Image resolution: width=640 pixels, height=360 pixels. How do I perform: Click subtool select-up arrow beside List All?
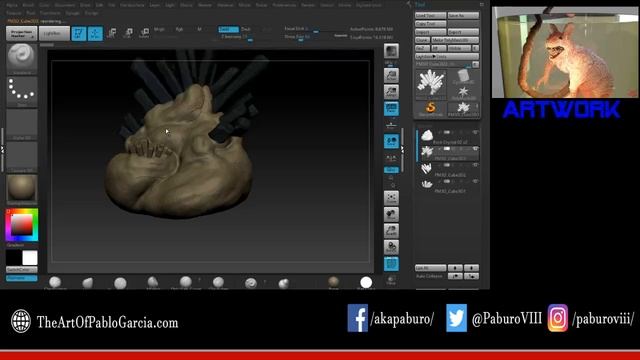click(x=455, y=268)
